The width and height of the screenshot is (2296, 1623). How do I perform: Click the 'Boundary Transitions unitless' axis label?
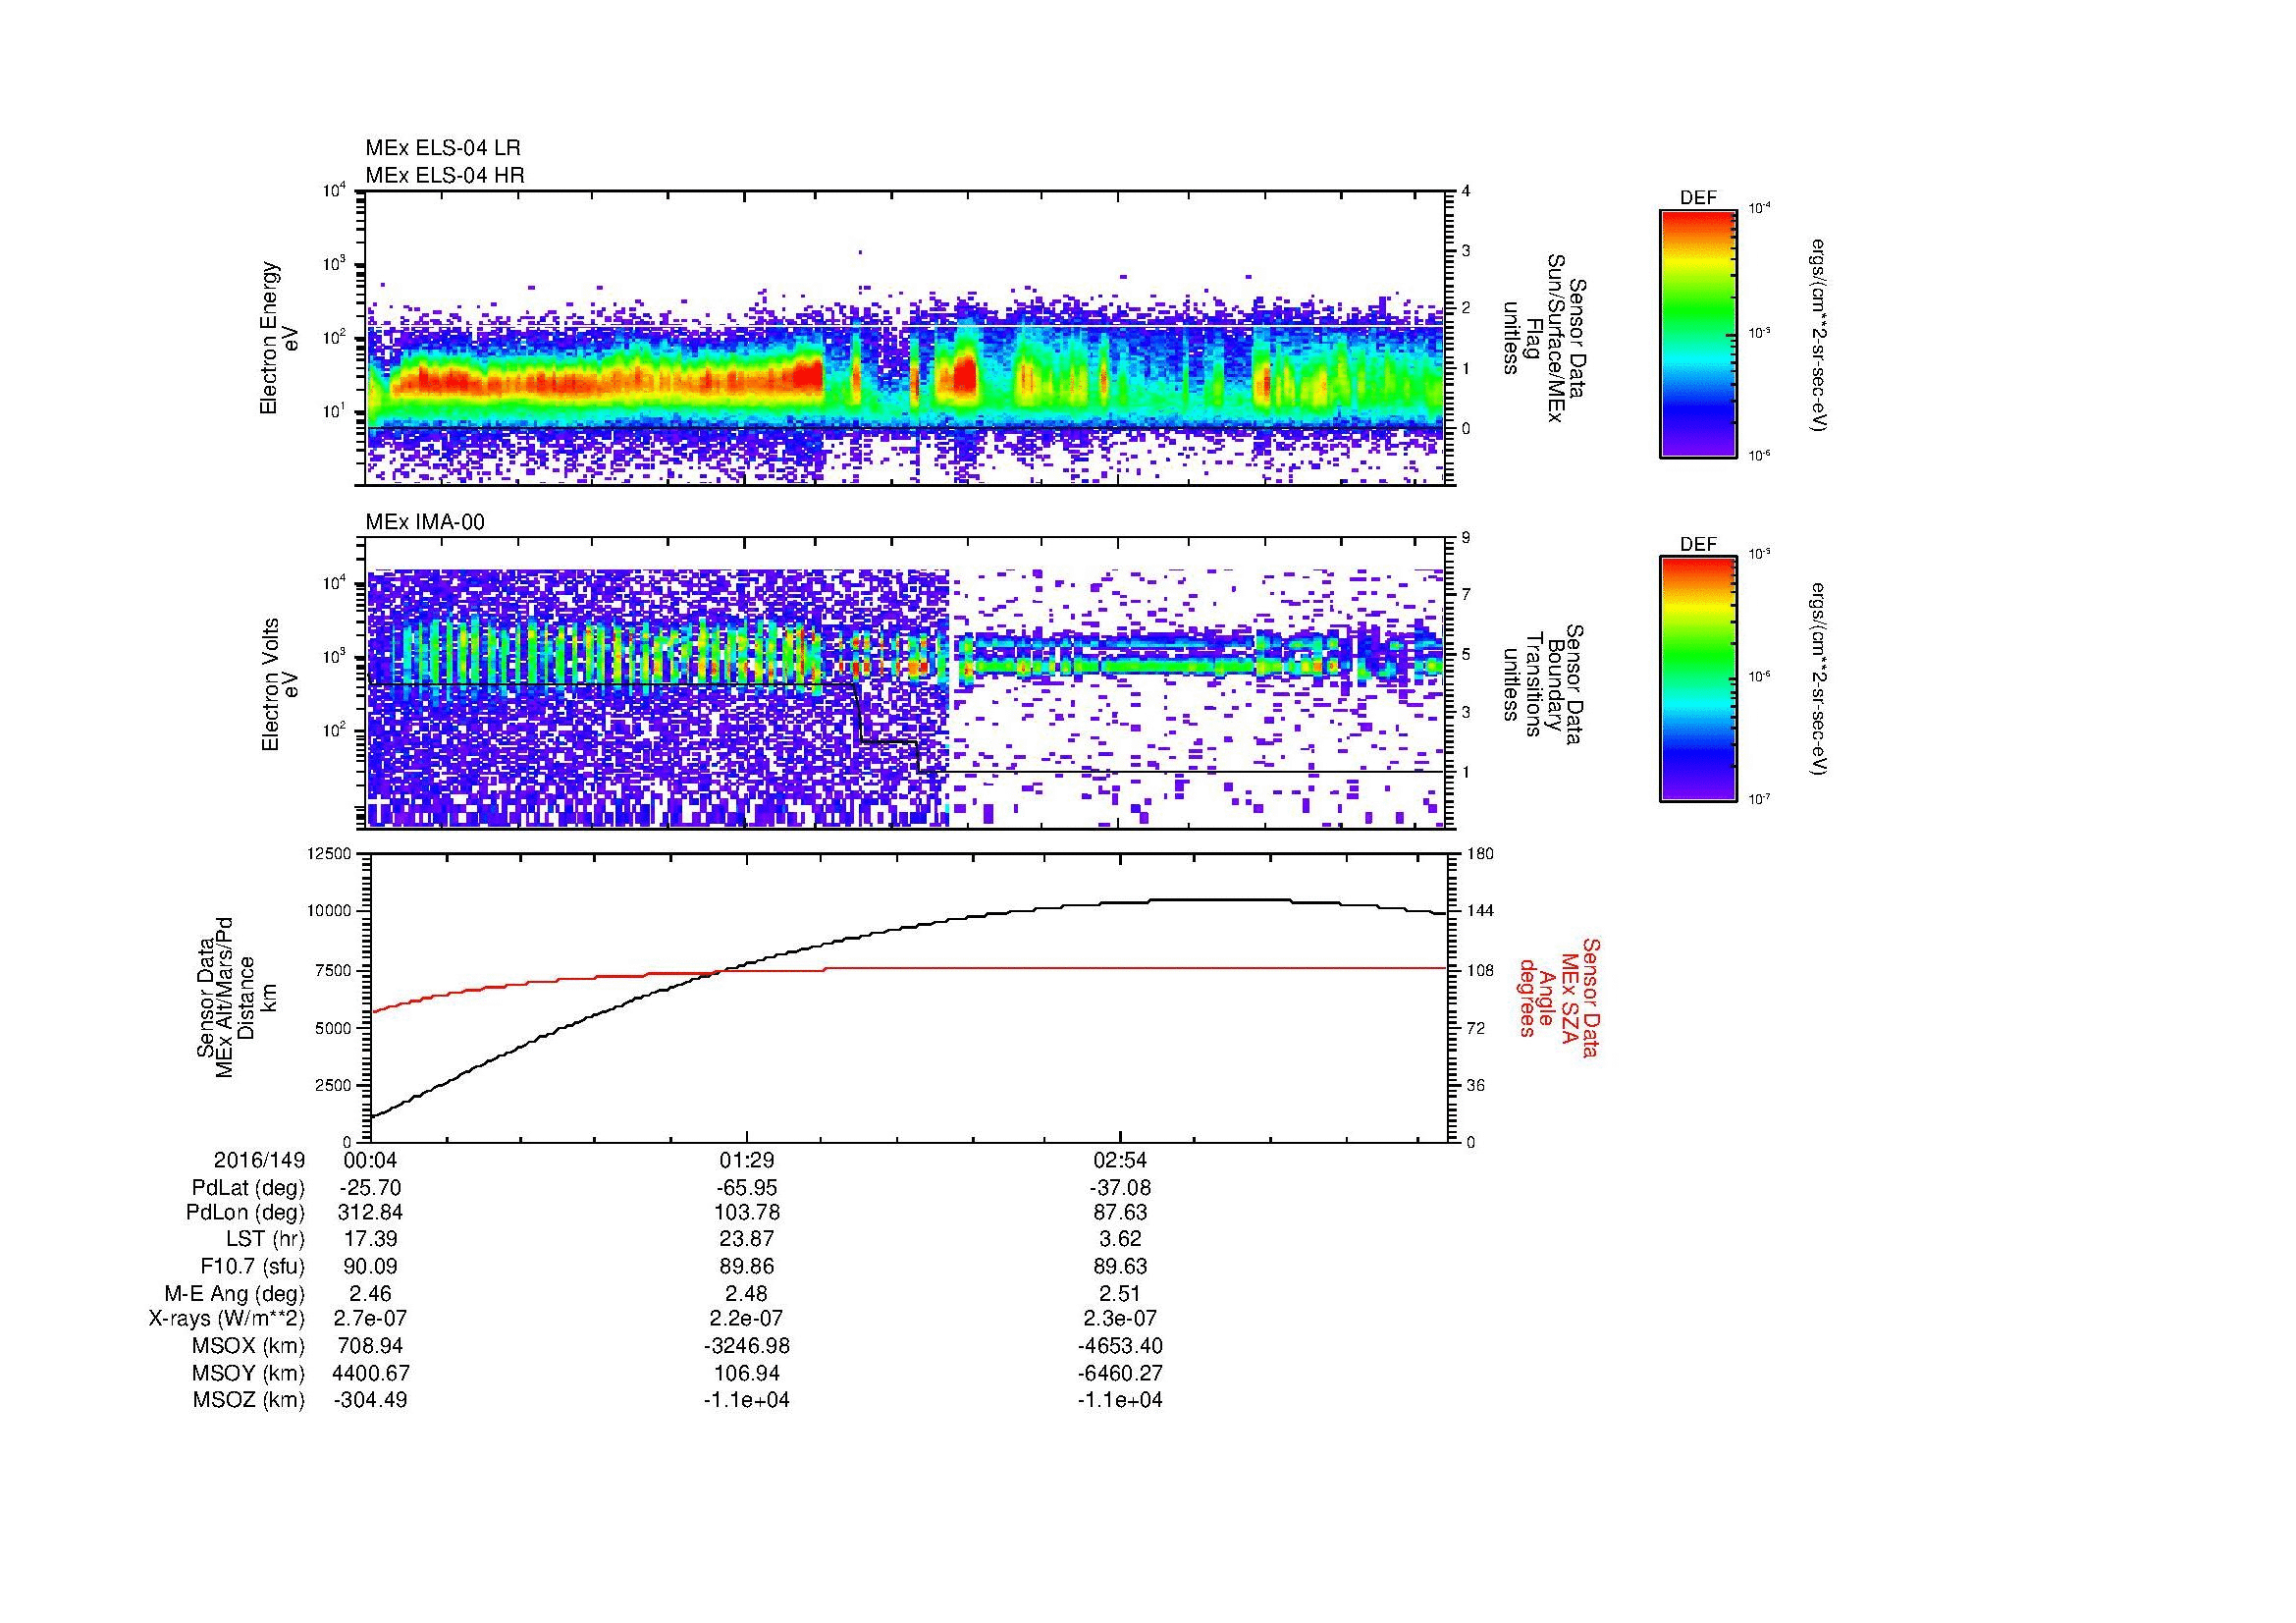tap(1544, 685)
